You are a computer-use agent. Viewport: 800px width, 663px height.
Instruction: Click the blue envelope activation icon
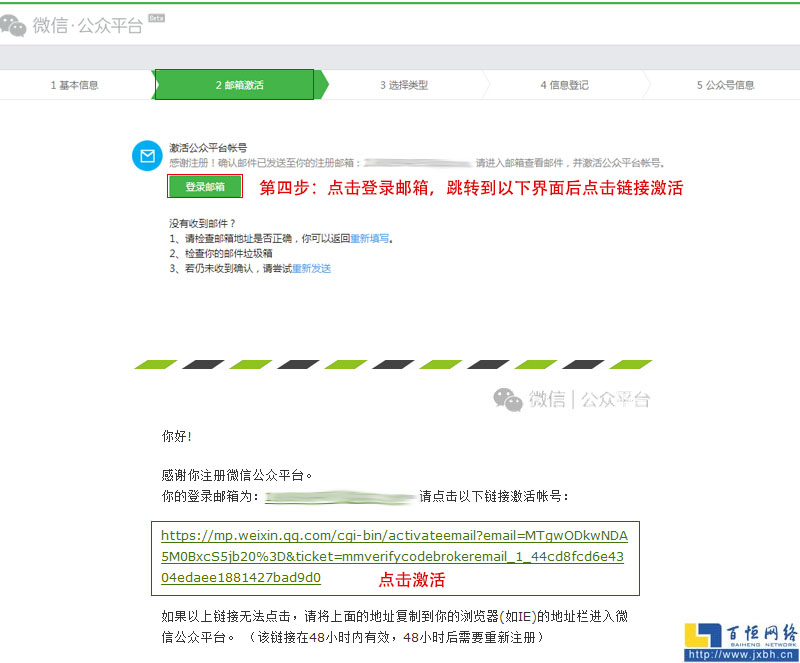click(x=148, y=155)
